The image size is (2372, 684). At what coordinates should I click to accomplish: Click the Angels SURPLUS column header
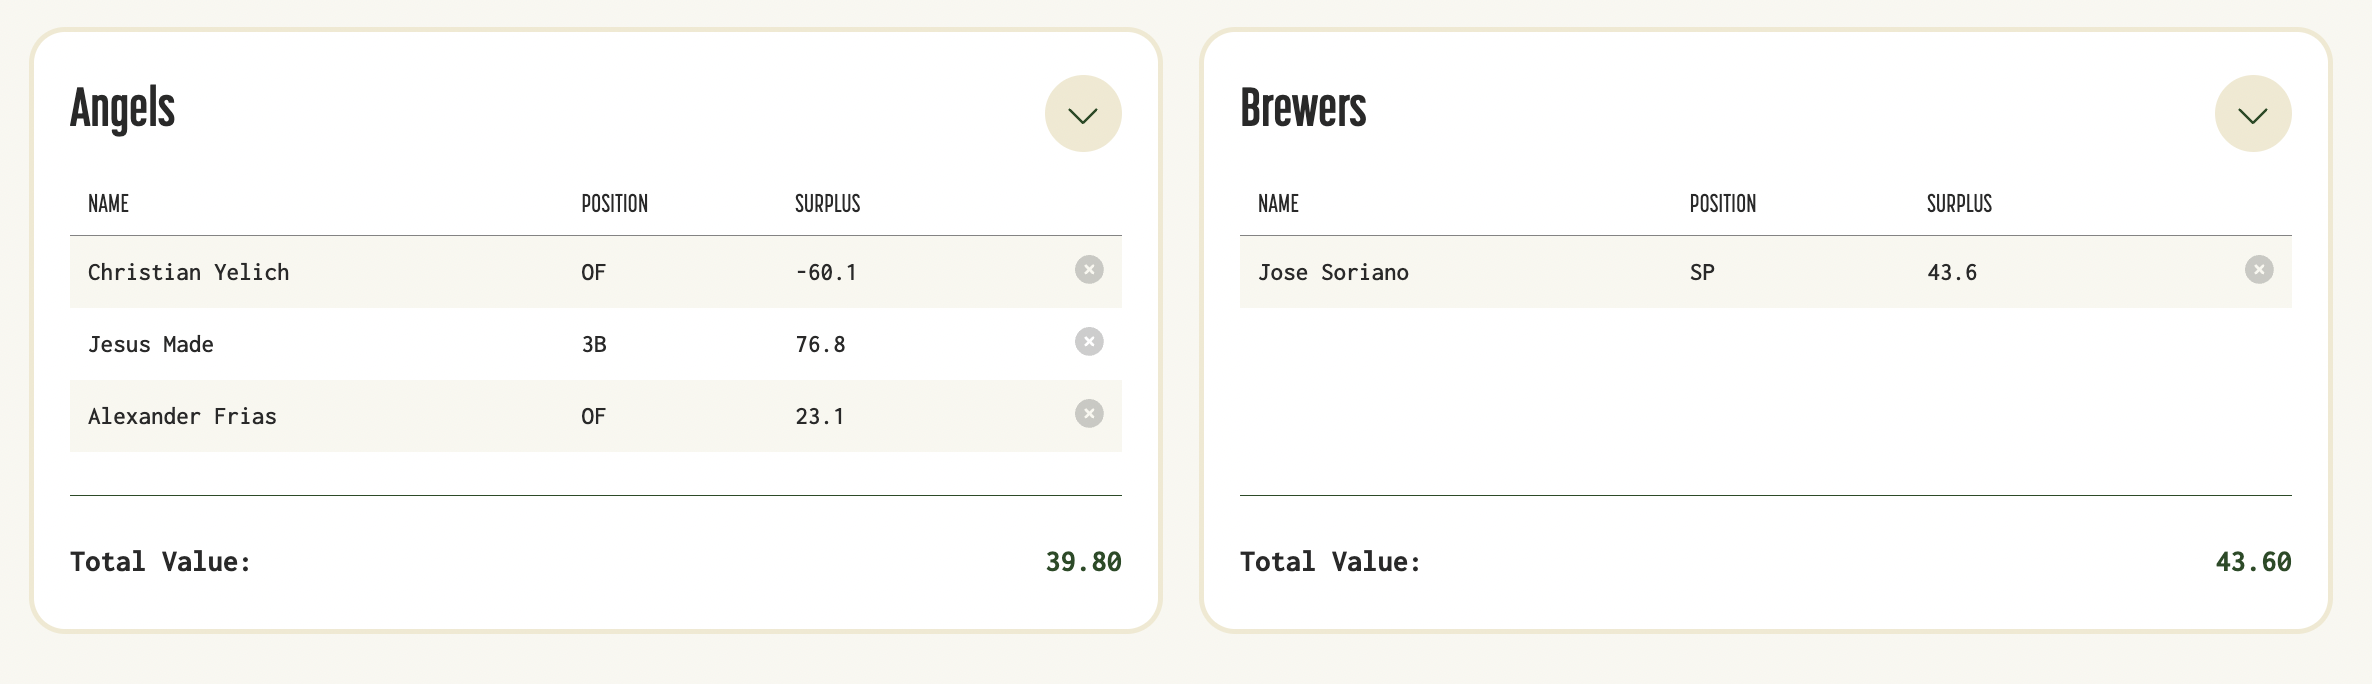827,204
